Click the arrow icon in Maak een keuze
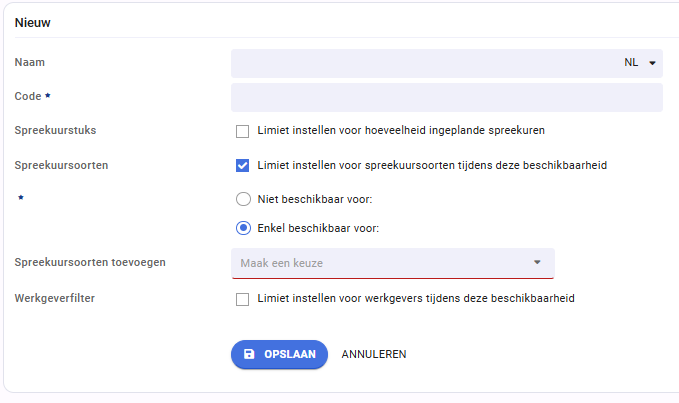Viewport: 679px width, 403px height. [537, 262]
